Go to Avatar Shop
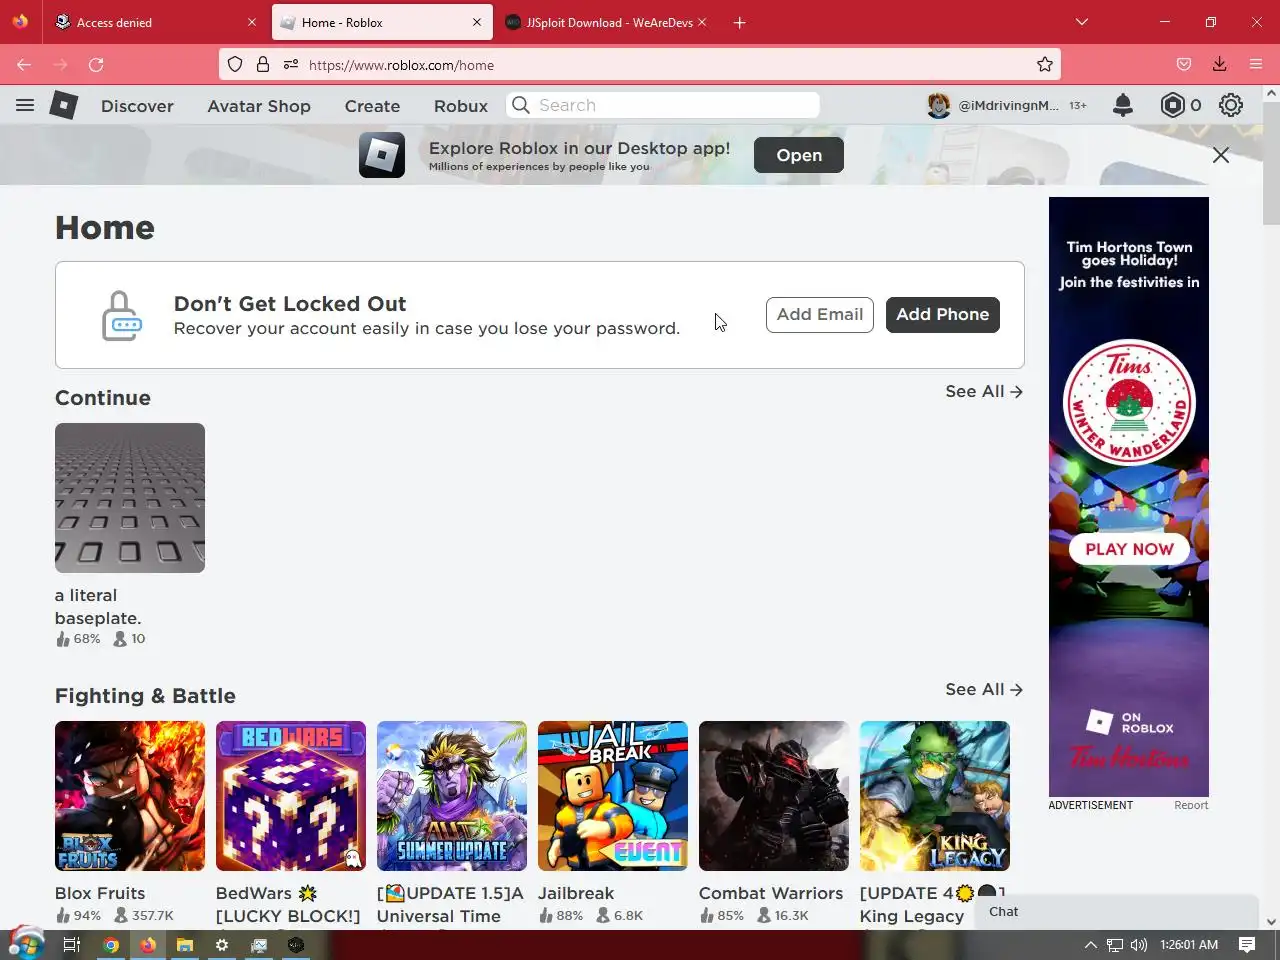This screenshot has width=1280, height=960. click(259, 106)
